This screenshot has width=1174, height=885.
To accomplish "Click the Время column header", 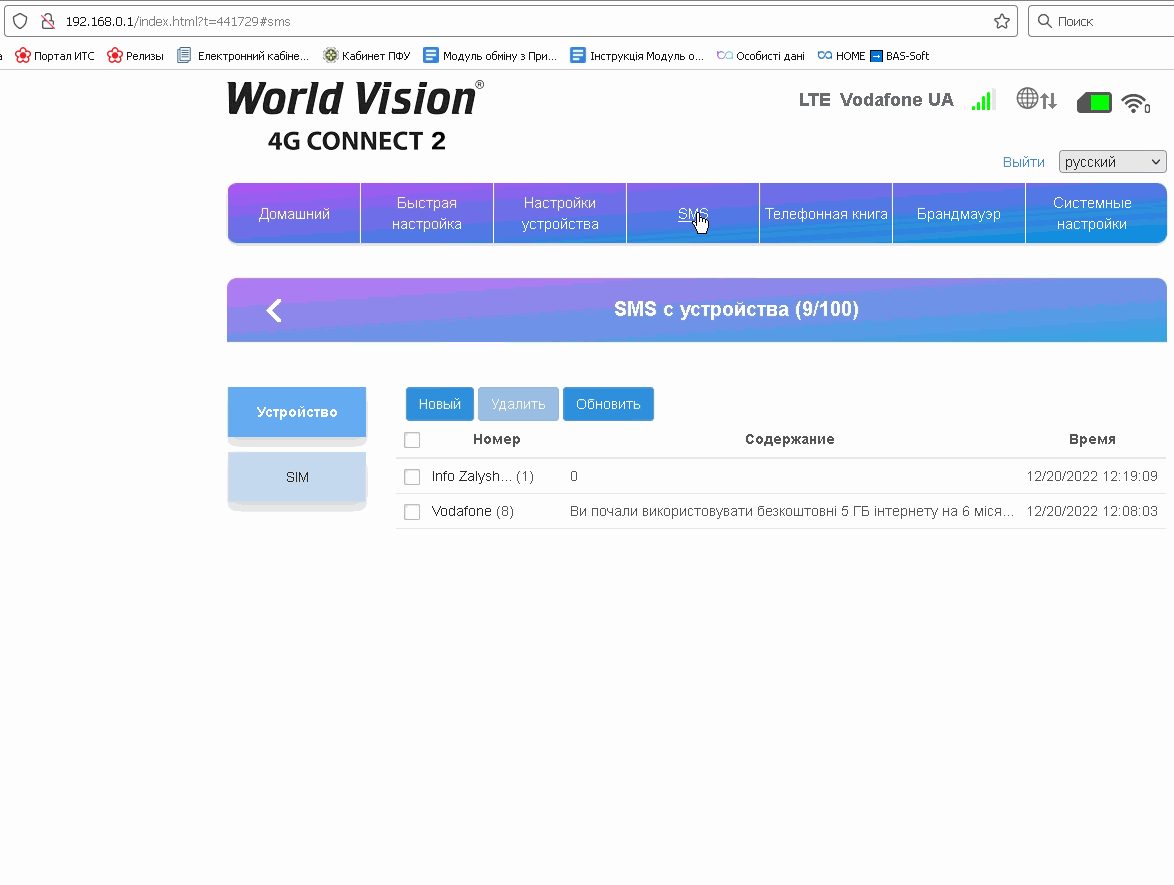I will pos(1092,440).
